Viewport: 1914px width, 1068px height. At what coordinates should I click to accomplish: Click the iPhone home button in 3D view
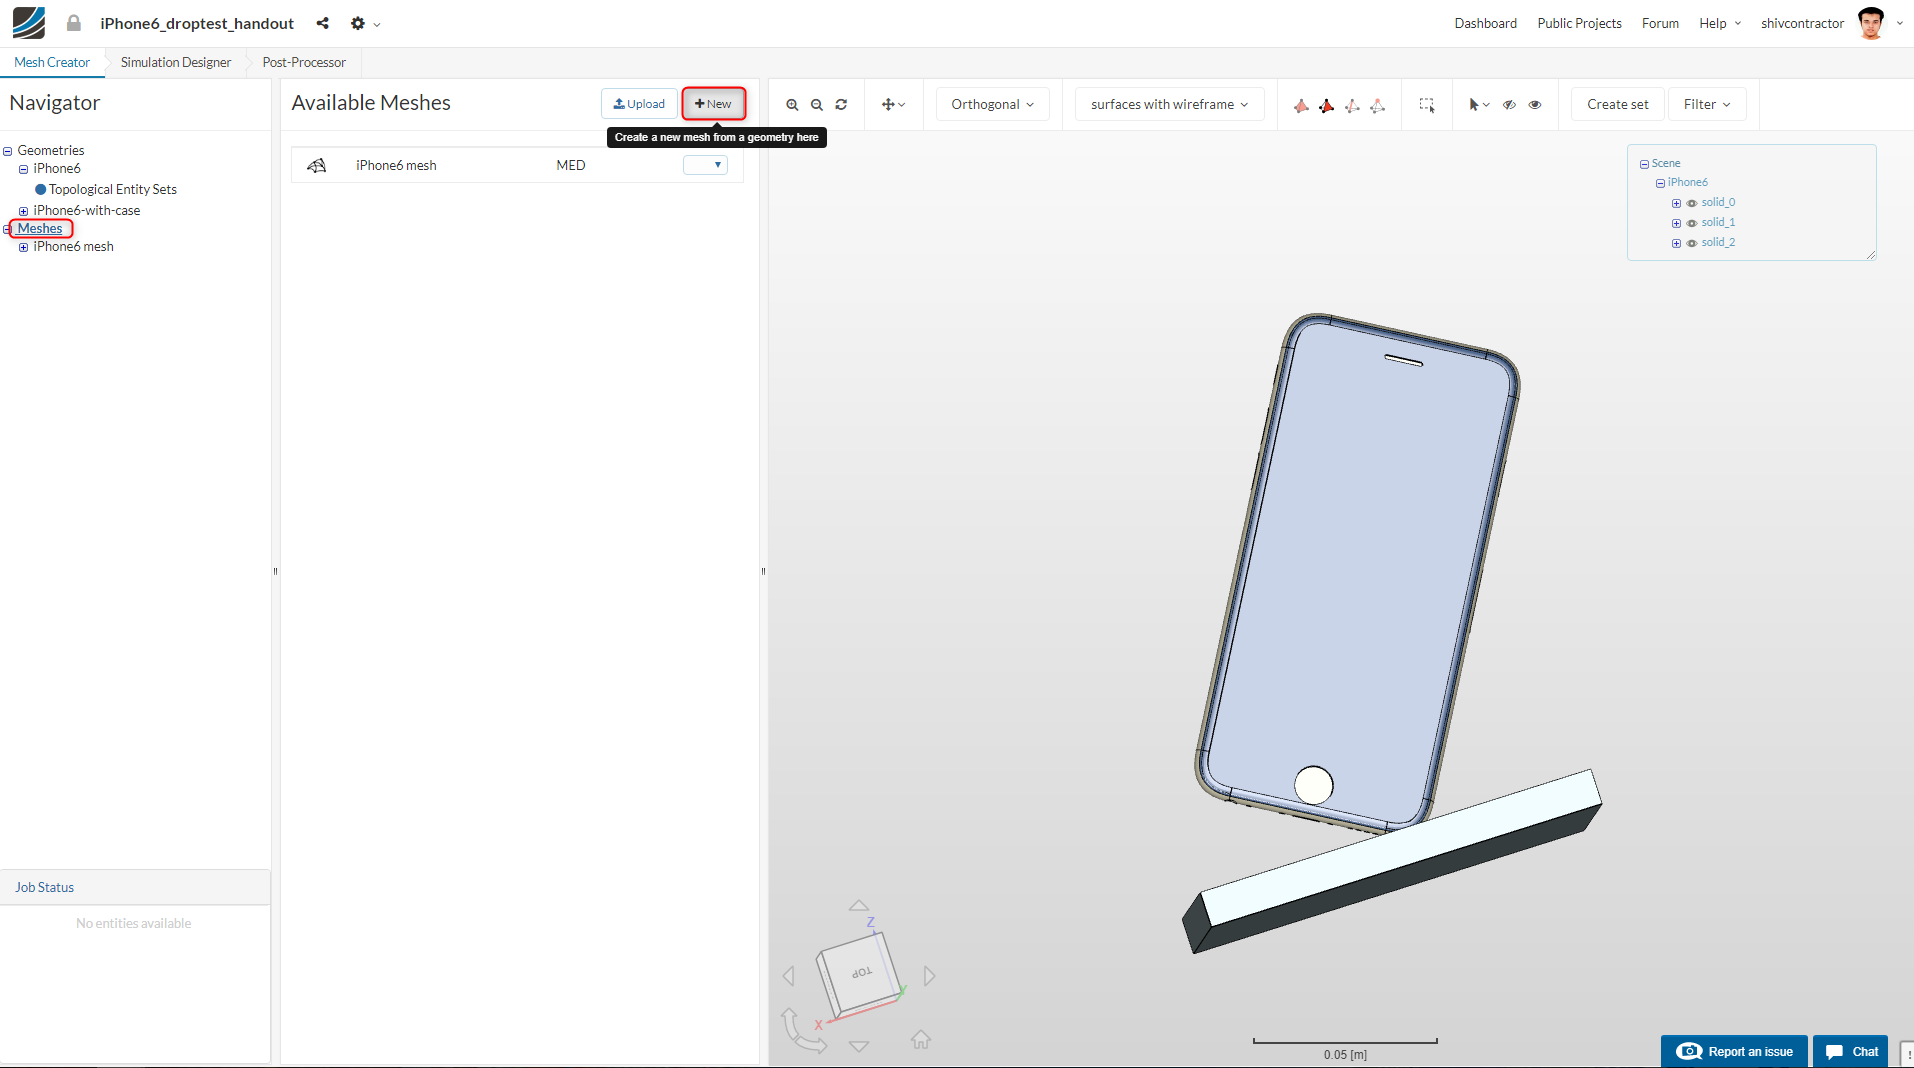[1313, 785]
